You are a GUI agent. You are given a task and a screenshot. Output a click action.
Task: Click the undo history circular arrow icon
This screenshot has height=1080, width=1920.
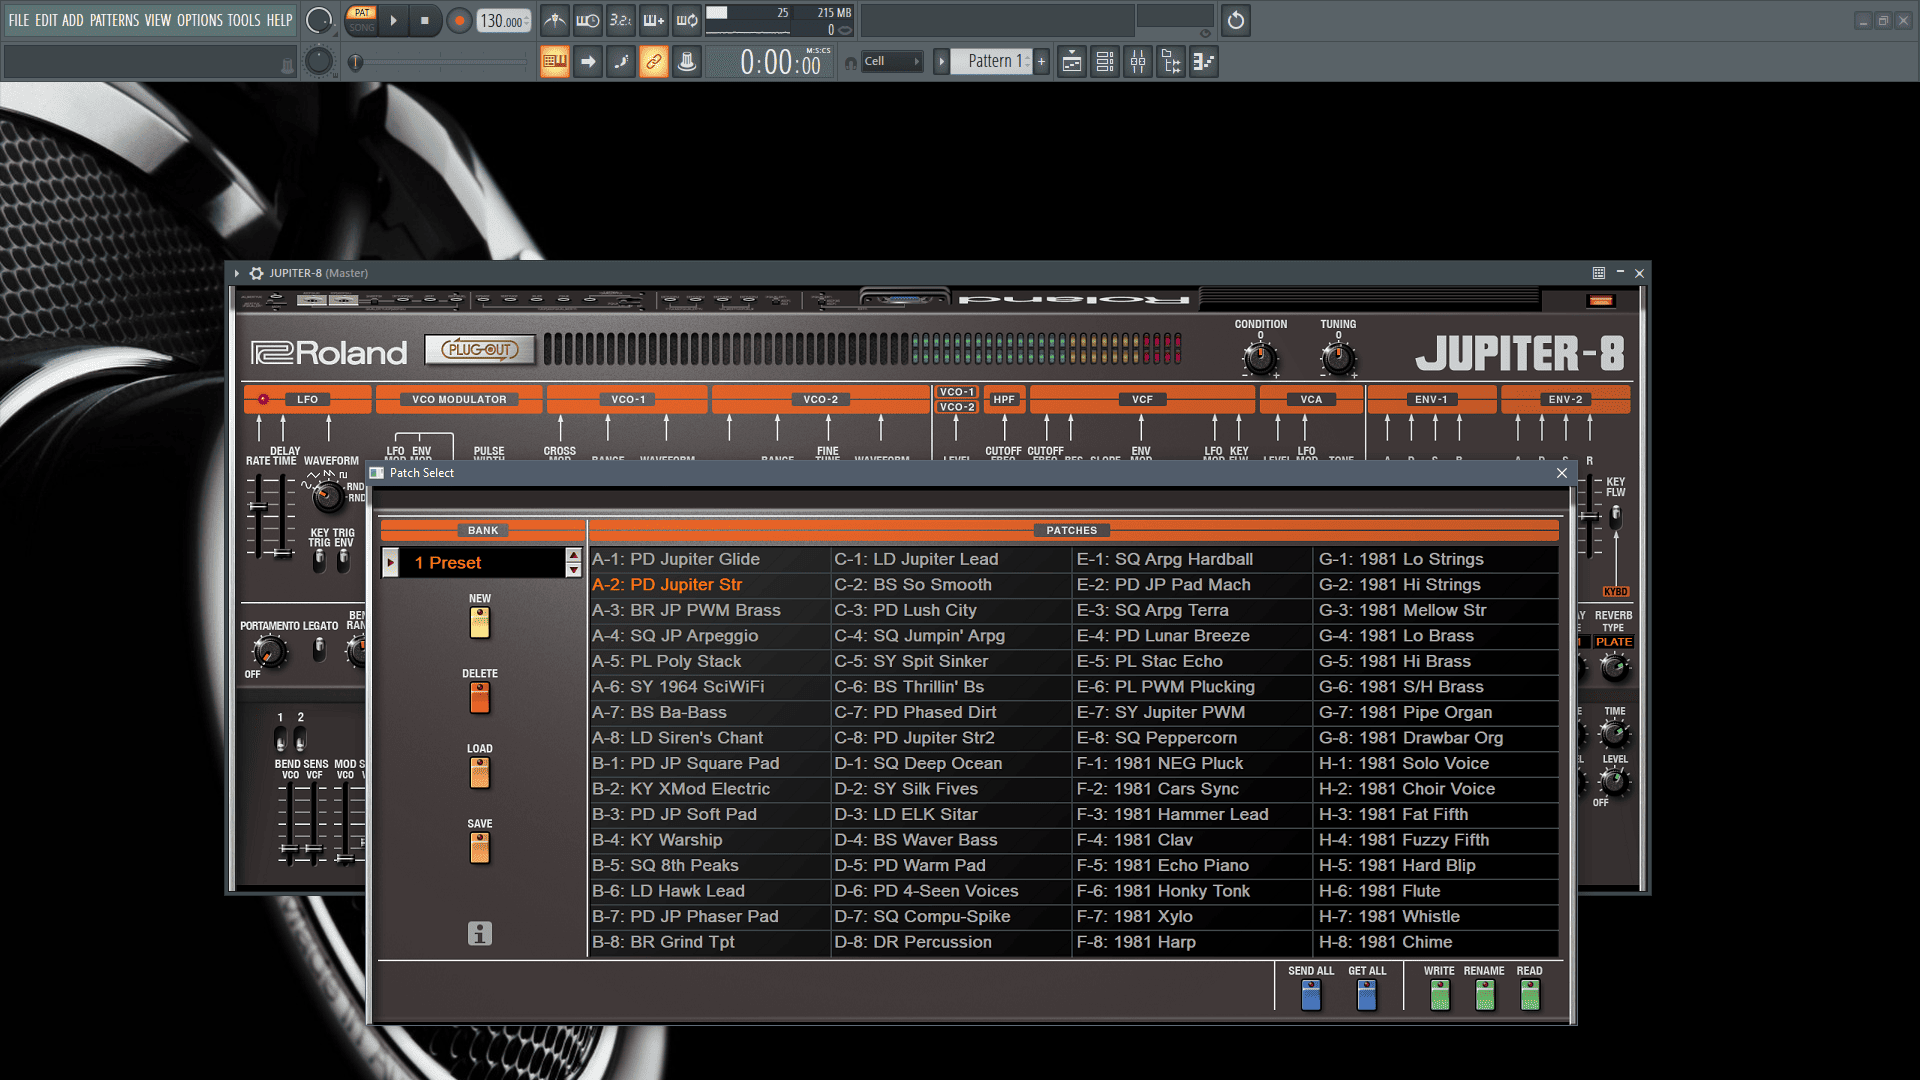coord(1236,20)
